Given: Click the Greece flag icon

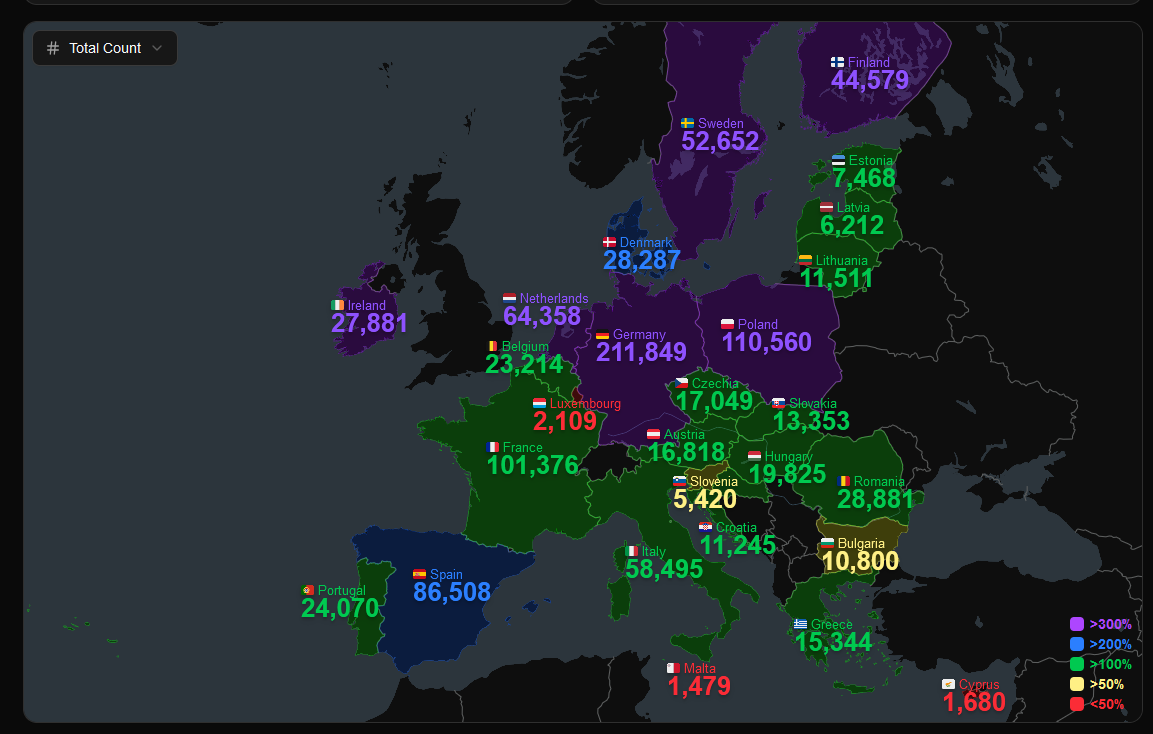Looking at the screenshot, I should (x=800, y=624).
